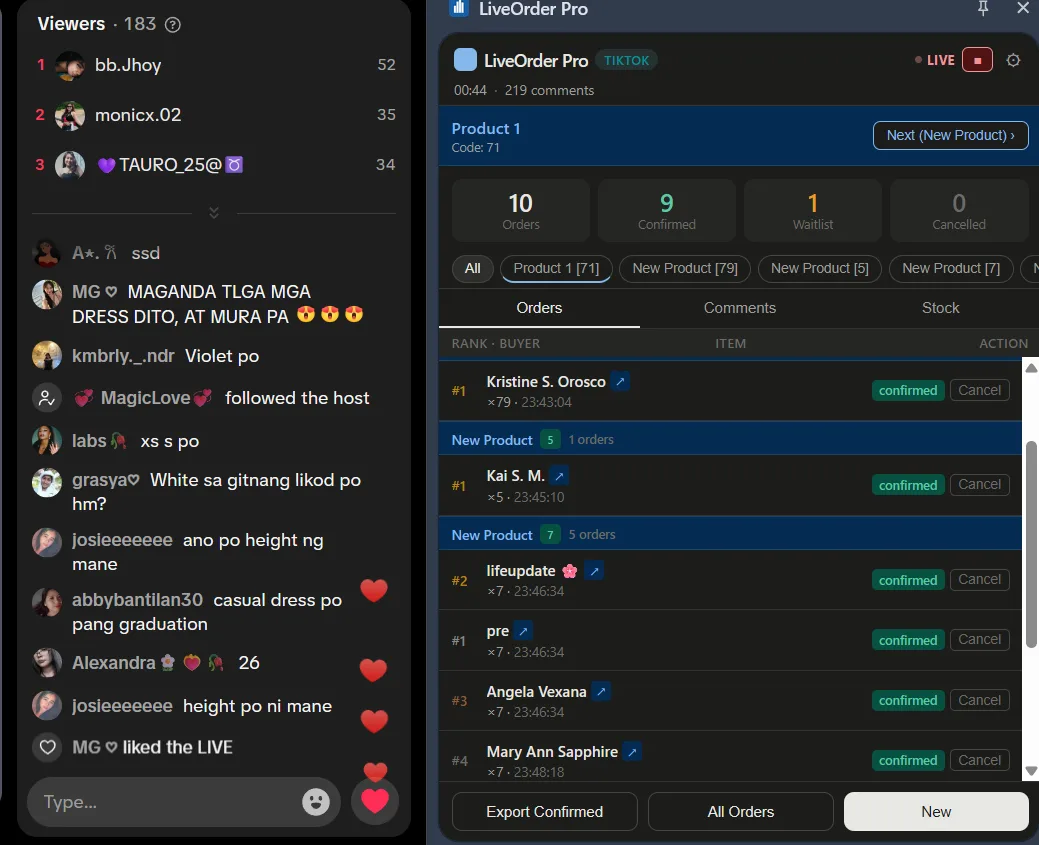Close the LiveOrder Pro panel
The width and height of the screenshot is (1039, 845).
tap(1022, 8)
